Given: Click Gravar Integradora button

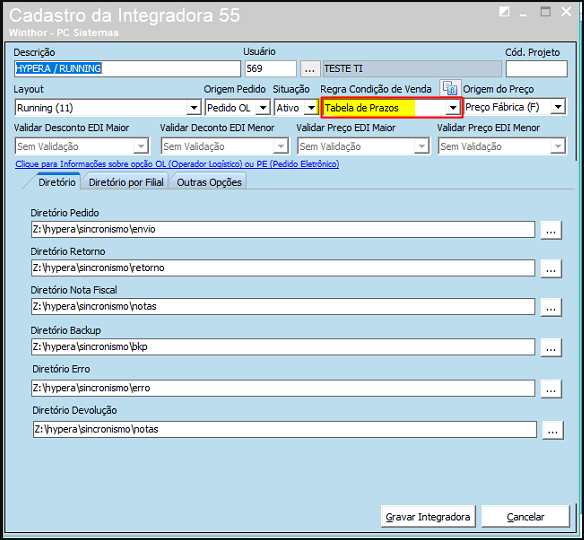Looking at the screenshot, I should click(x=428, y=517).
